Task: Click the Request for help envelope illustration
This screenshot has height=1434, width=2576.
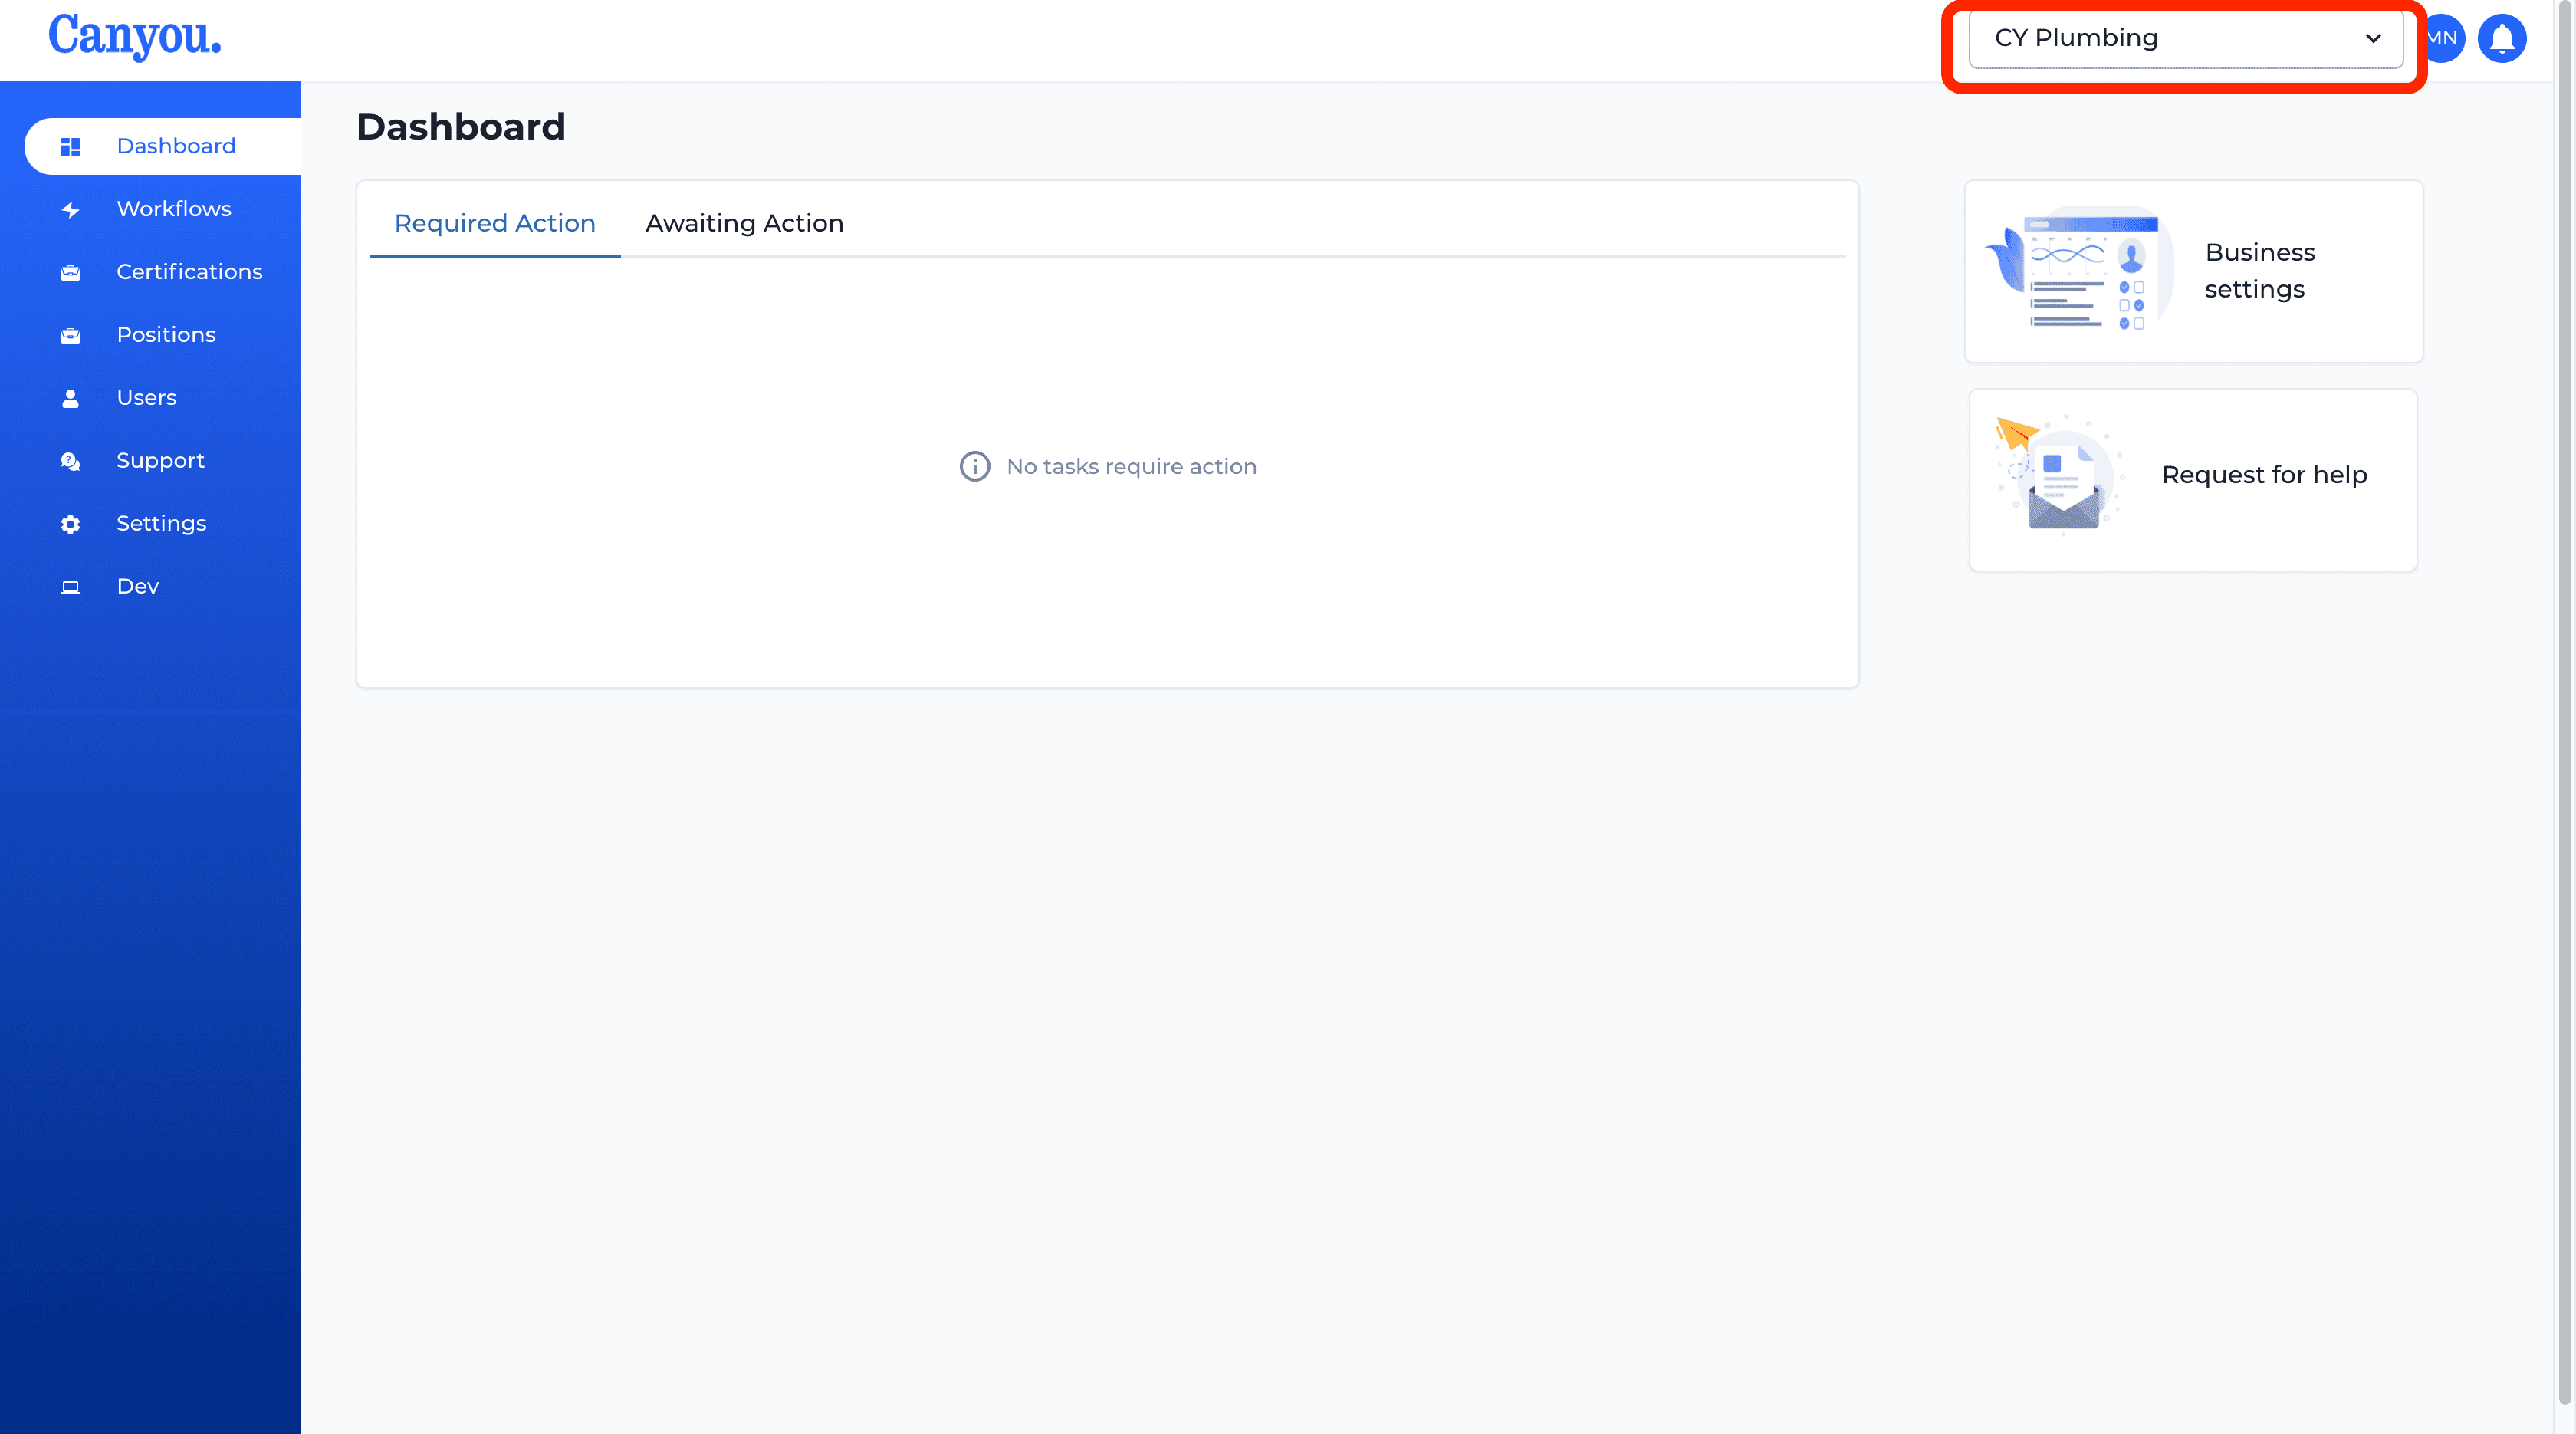Action: pyautogui.click(x=2060, y=476)
